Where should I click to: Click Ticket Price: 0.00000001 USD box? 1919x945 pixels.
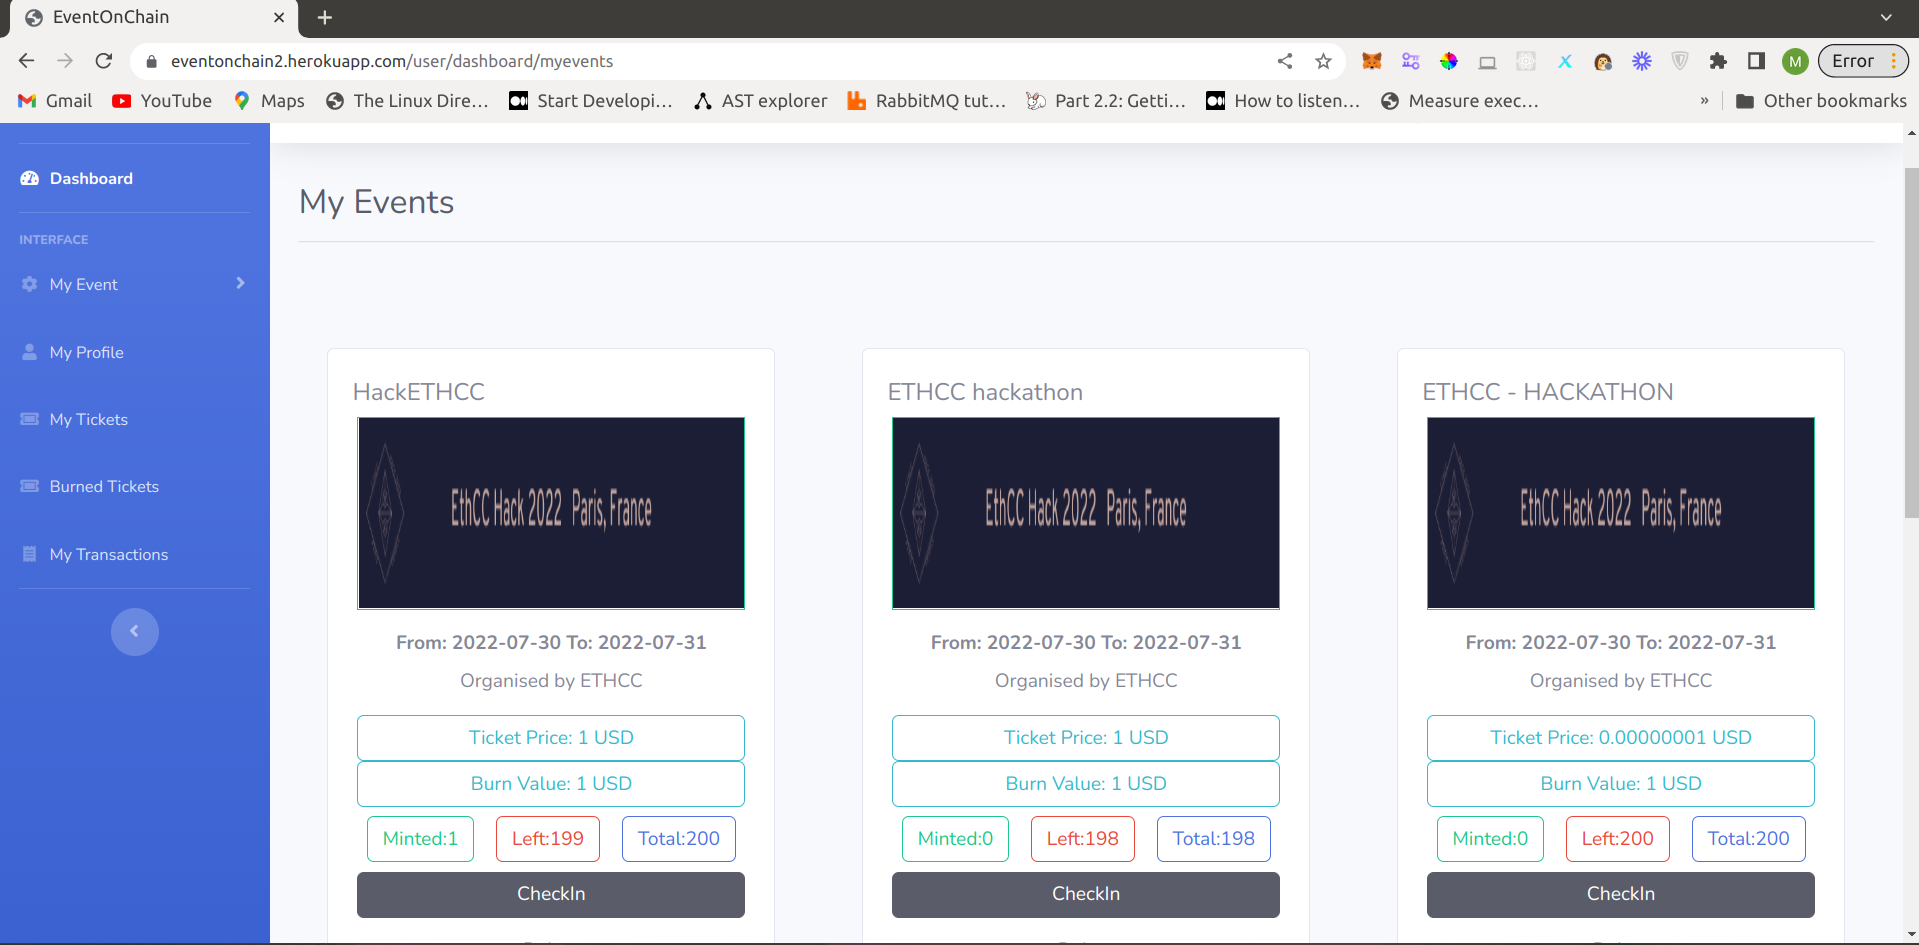tap(1621, 738)
